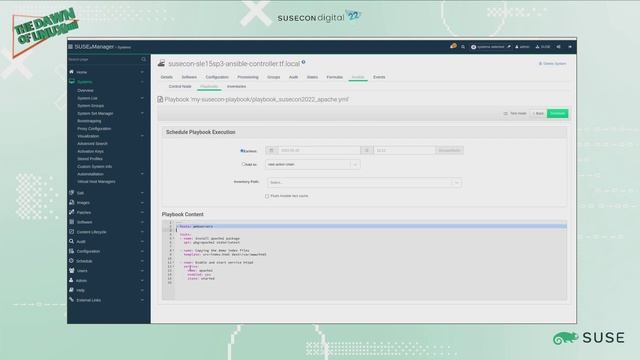The height and width of the screenshot is (360, 640).
Task: Click the External Links chain icon
Action: [x=71, y=300]
